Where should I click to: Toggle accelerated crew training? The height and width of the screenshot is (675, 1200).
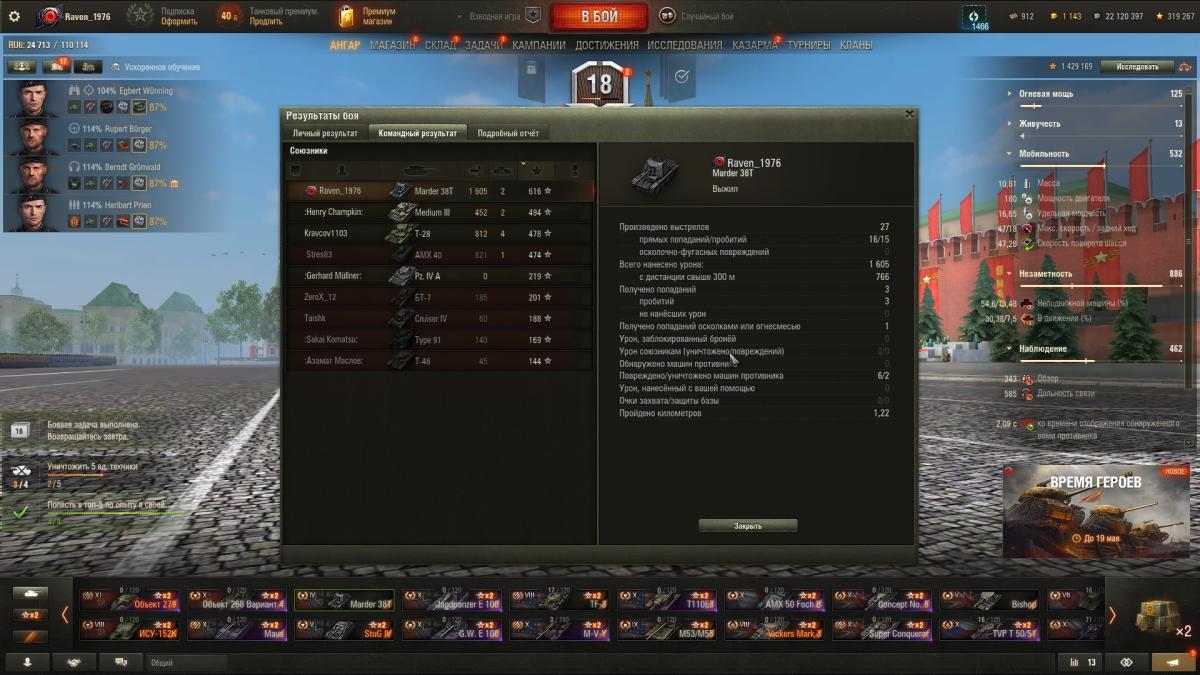click(155, 67)
